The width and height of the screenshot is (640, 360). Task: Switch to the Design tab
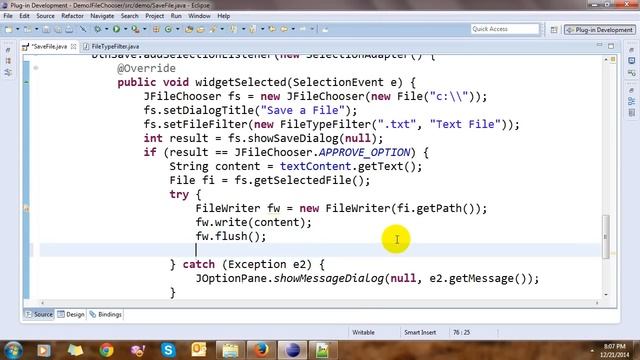pos(71,314)
